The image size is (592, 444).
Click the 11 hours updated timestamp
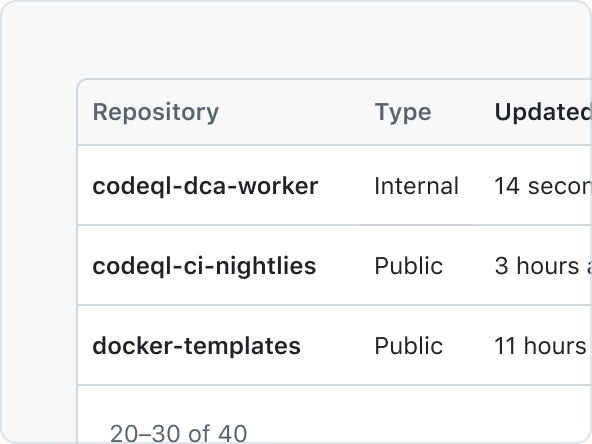pos(543,346)
